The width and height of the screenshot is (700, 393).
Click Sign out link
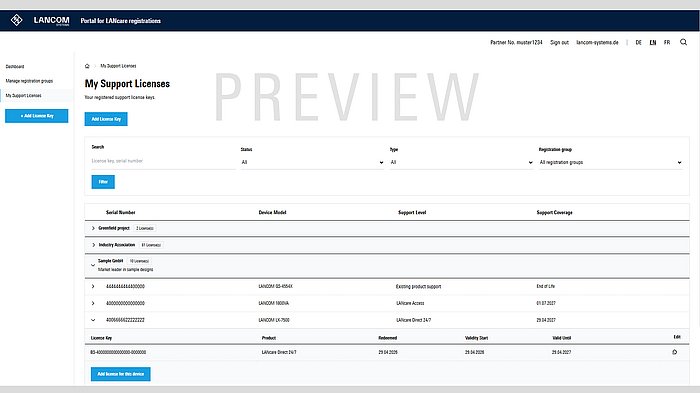[559, 42]
